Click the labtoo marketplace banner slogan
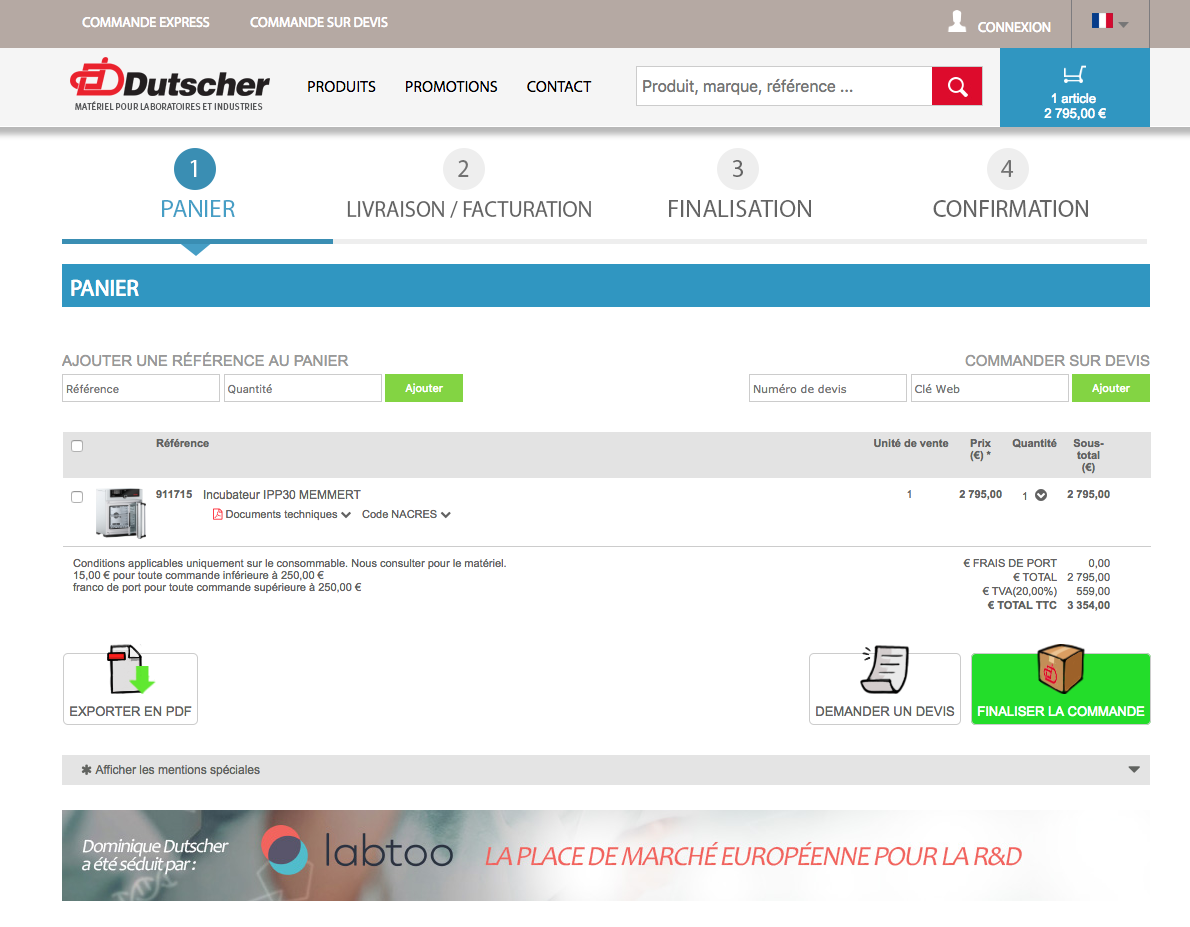Image resolution: width=1190 pixels, height=927 pixels. coord(753,856)
